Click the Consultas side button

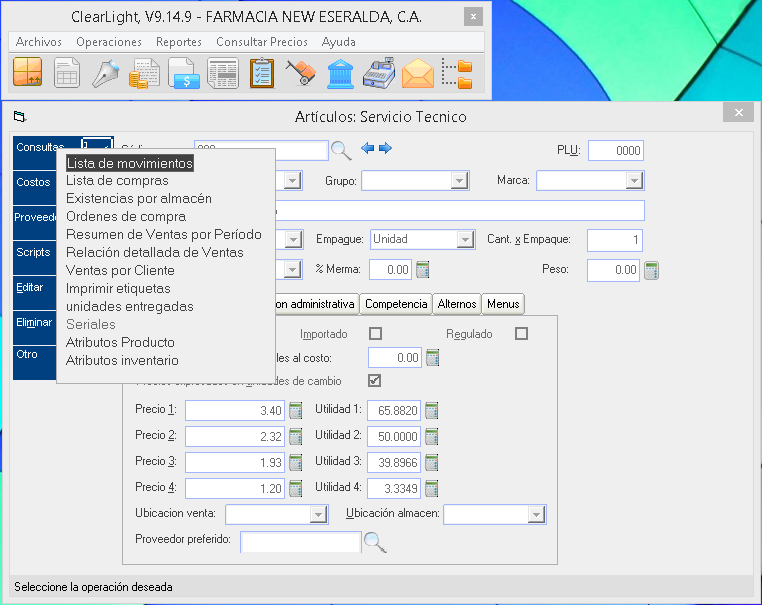point(35,153)
